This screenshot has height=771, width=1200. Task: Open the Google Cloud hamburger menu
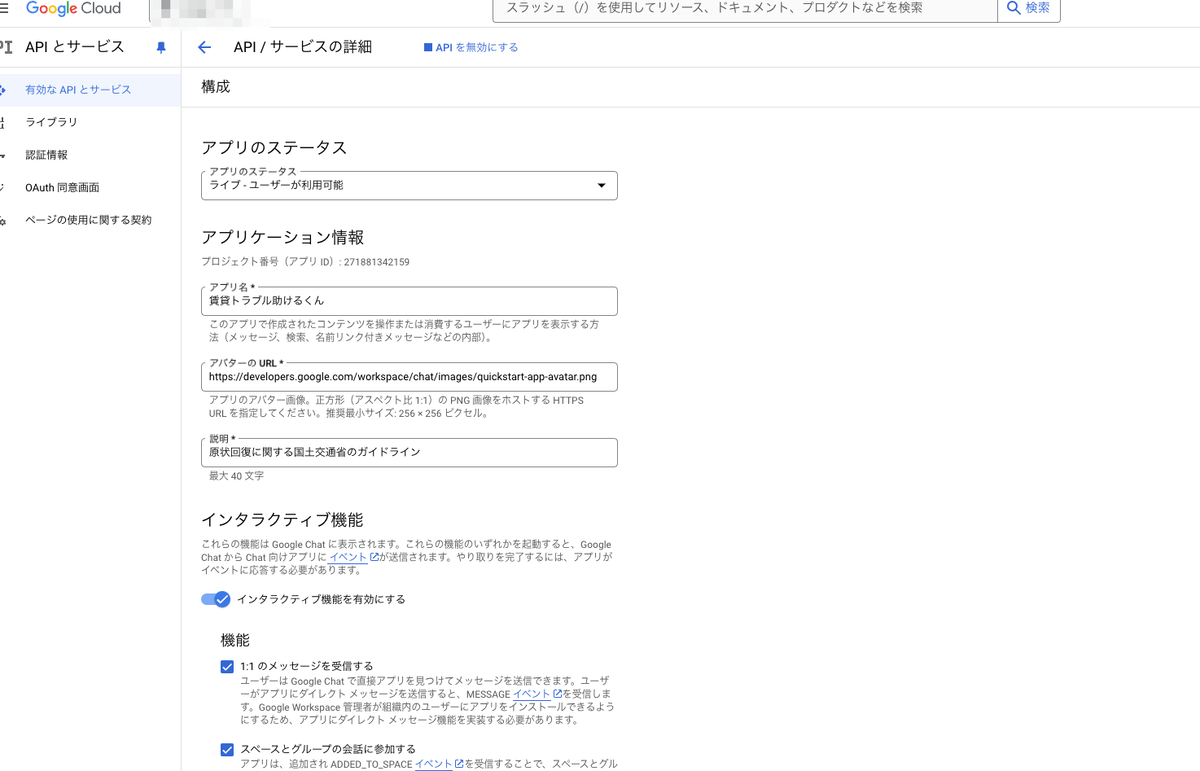click(4, 8)
